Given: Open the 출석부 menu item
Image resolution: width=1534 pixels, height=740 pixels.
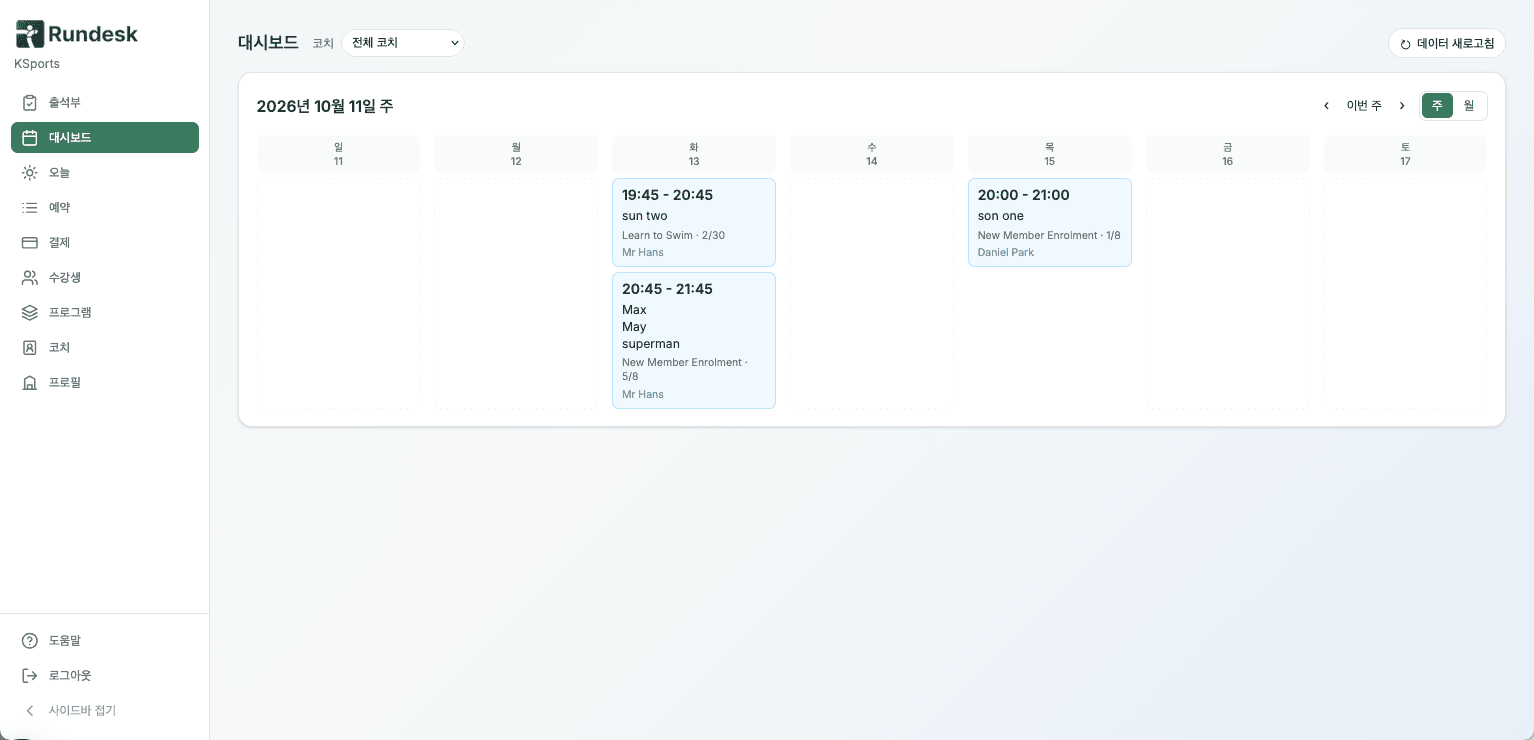Looking at the screenshot, I should click(105, 103).
